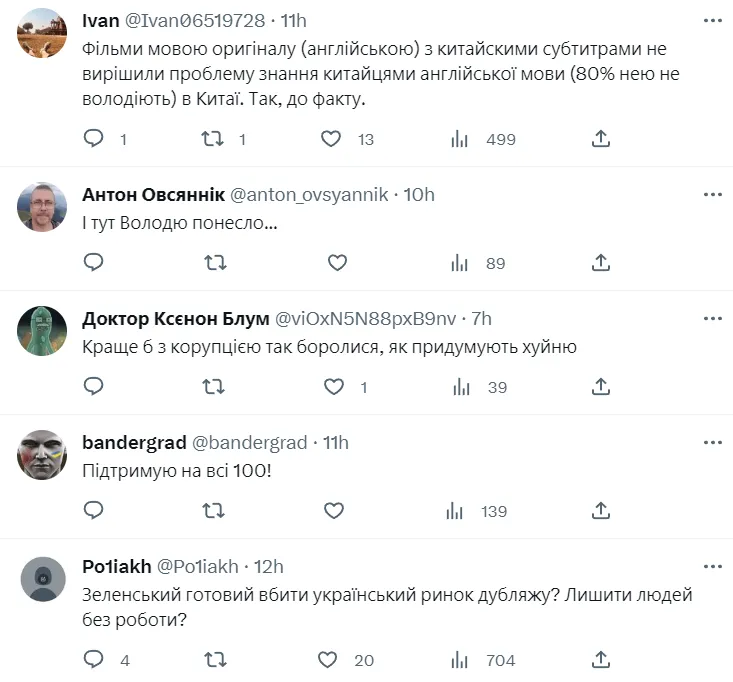The width and height of the screenshot is (733, 682).
Task: Click bandergrad's profile avatar
Action: [43, 455]
